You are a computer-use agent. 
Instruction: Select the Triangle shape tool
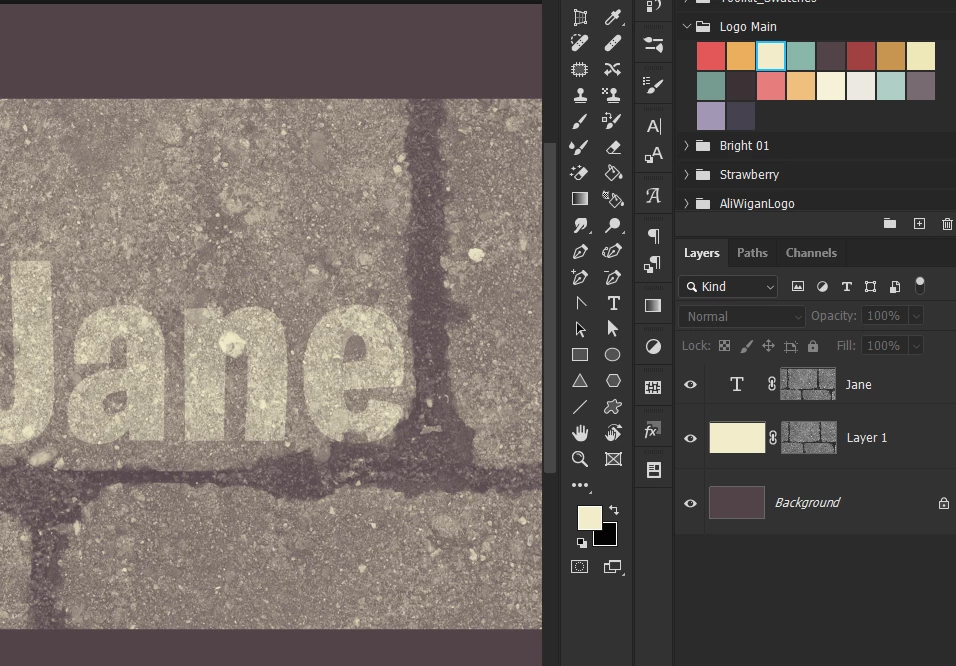pyautogui.click(x=580, y=381)
